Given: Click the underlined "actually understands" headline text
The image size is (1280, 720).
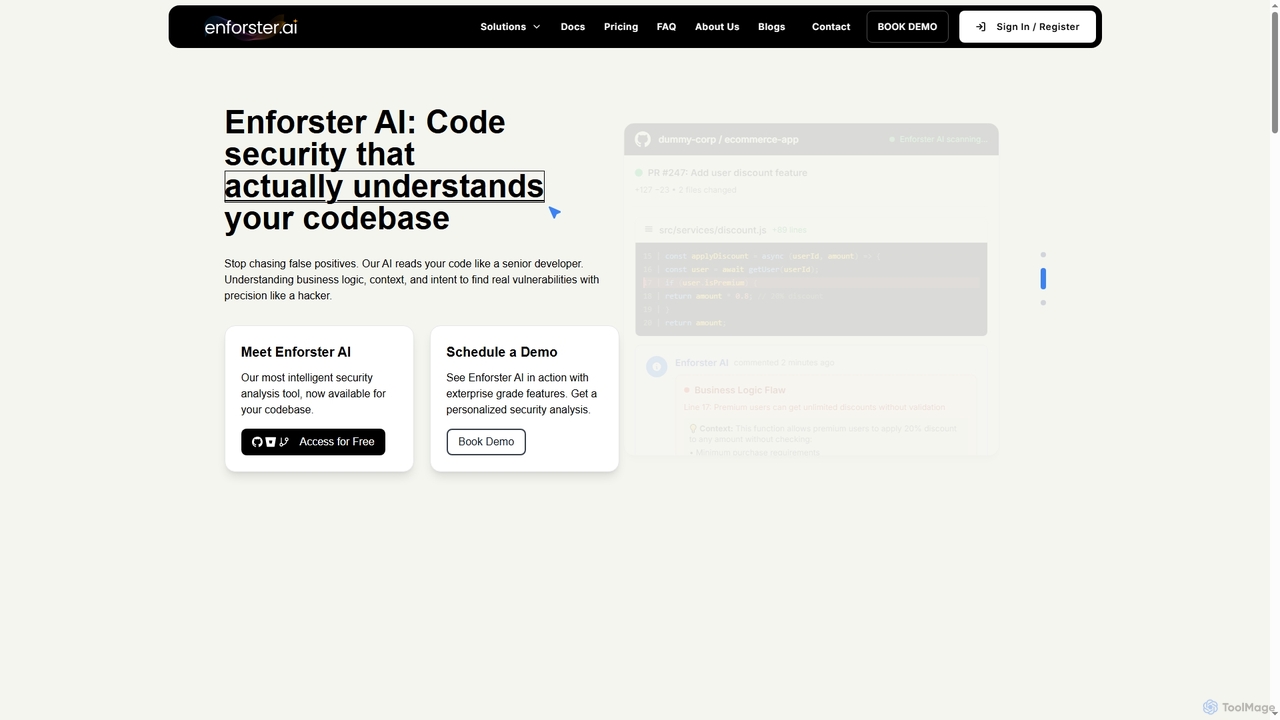Looking at the screenshot, I should [x=384, y=186].
